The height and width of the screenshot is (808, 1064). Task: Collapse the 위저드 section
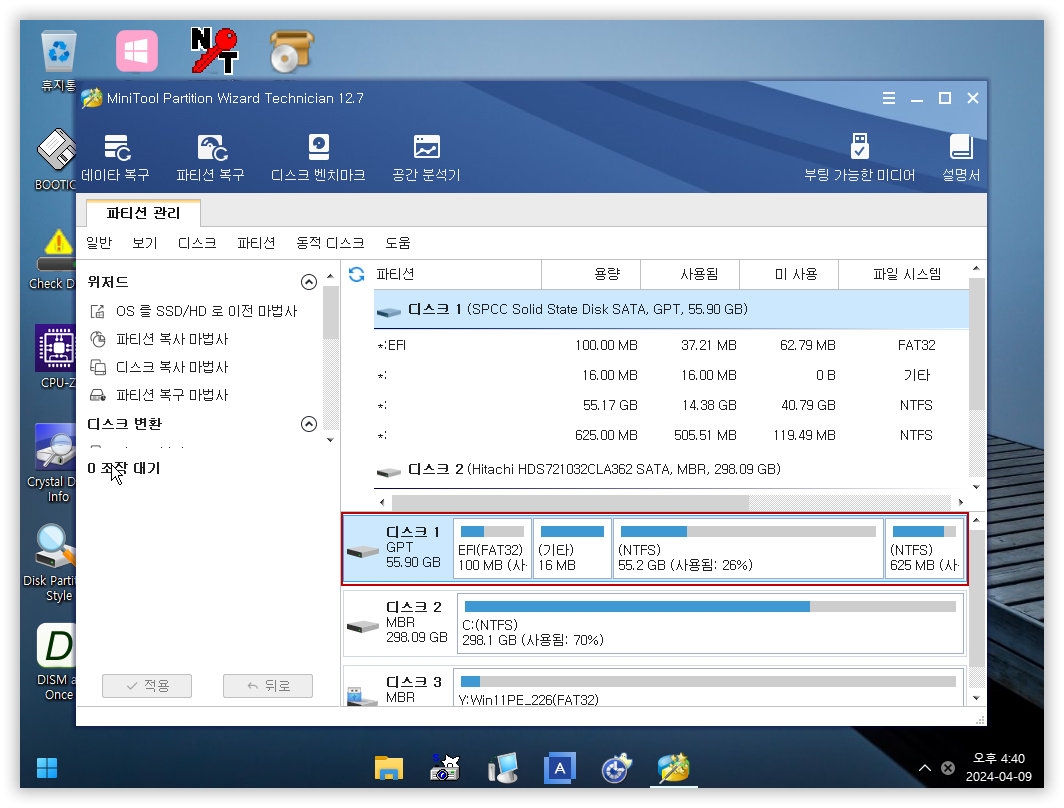click(309, 282)
